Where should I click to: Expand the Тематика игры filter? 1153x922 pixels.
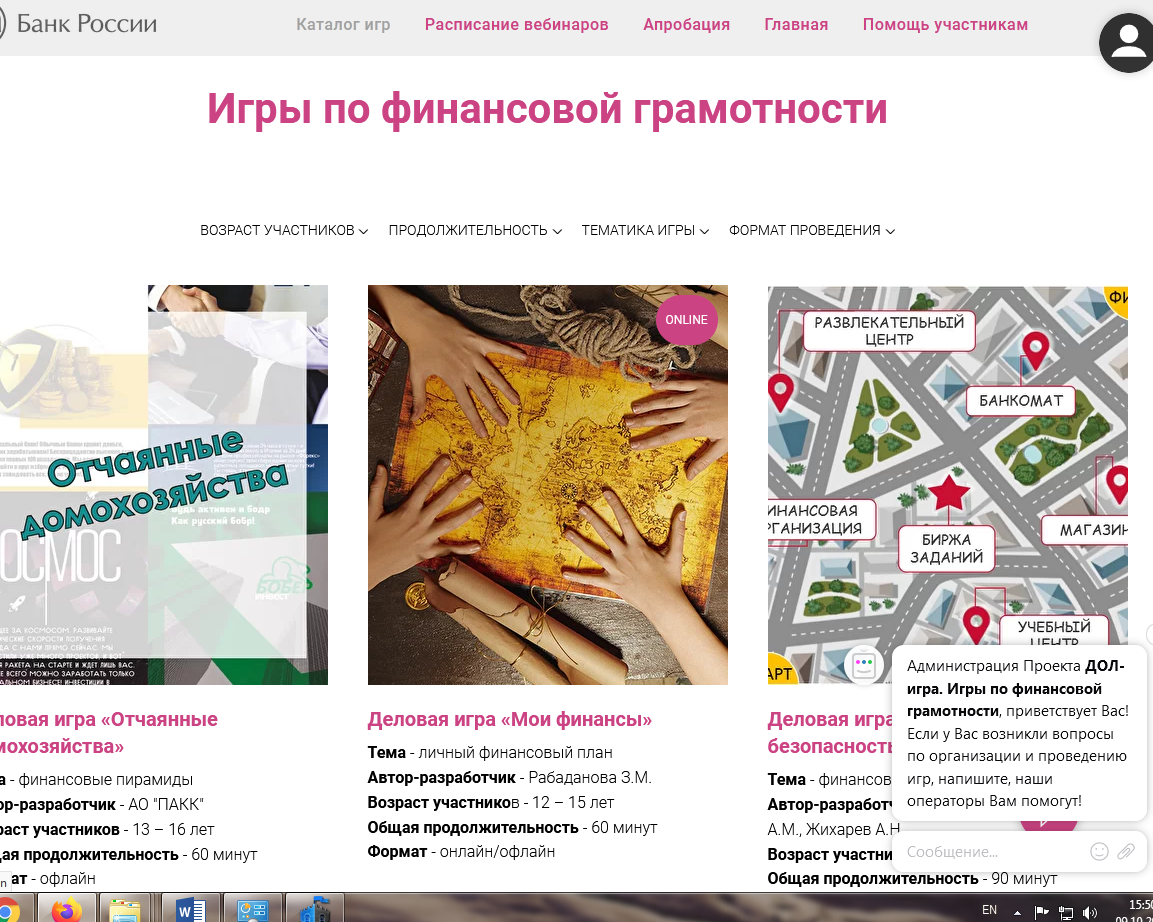(645, 230)
